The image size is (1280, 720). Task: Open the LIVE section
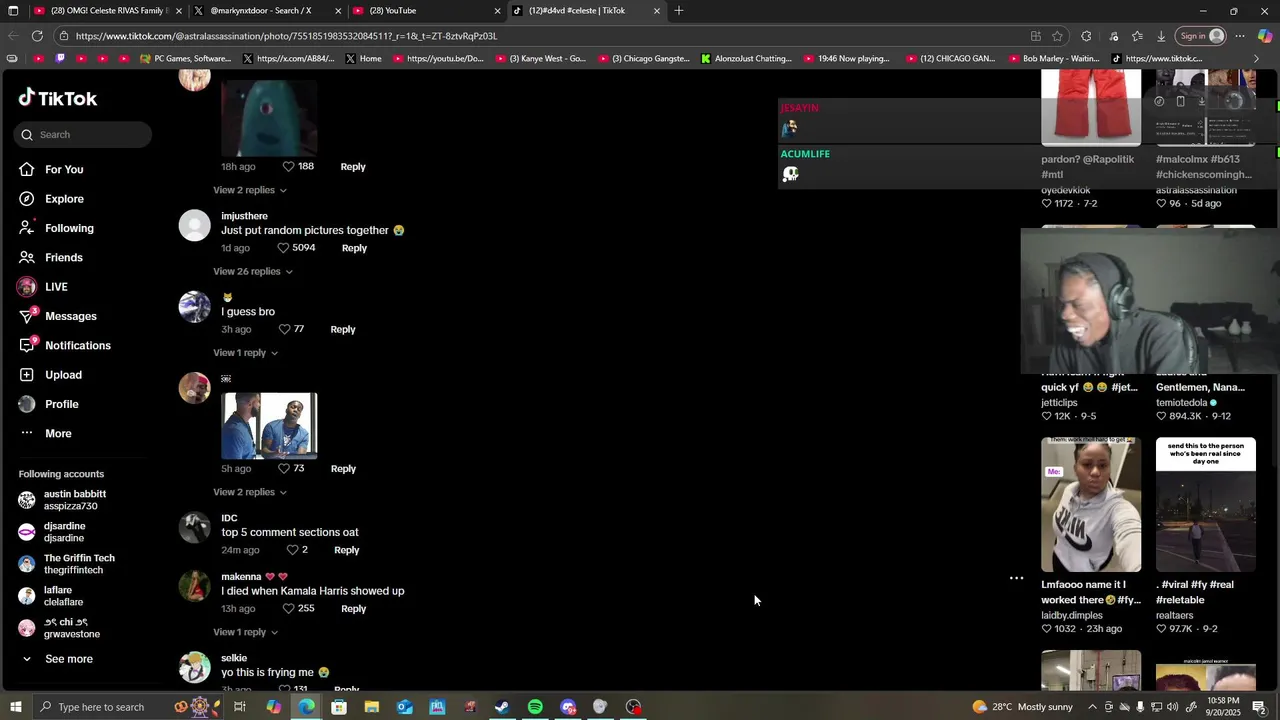pyautogui.click(x=56, y=287)
